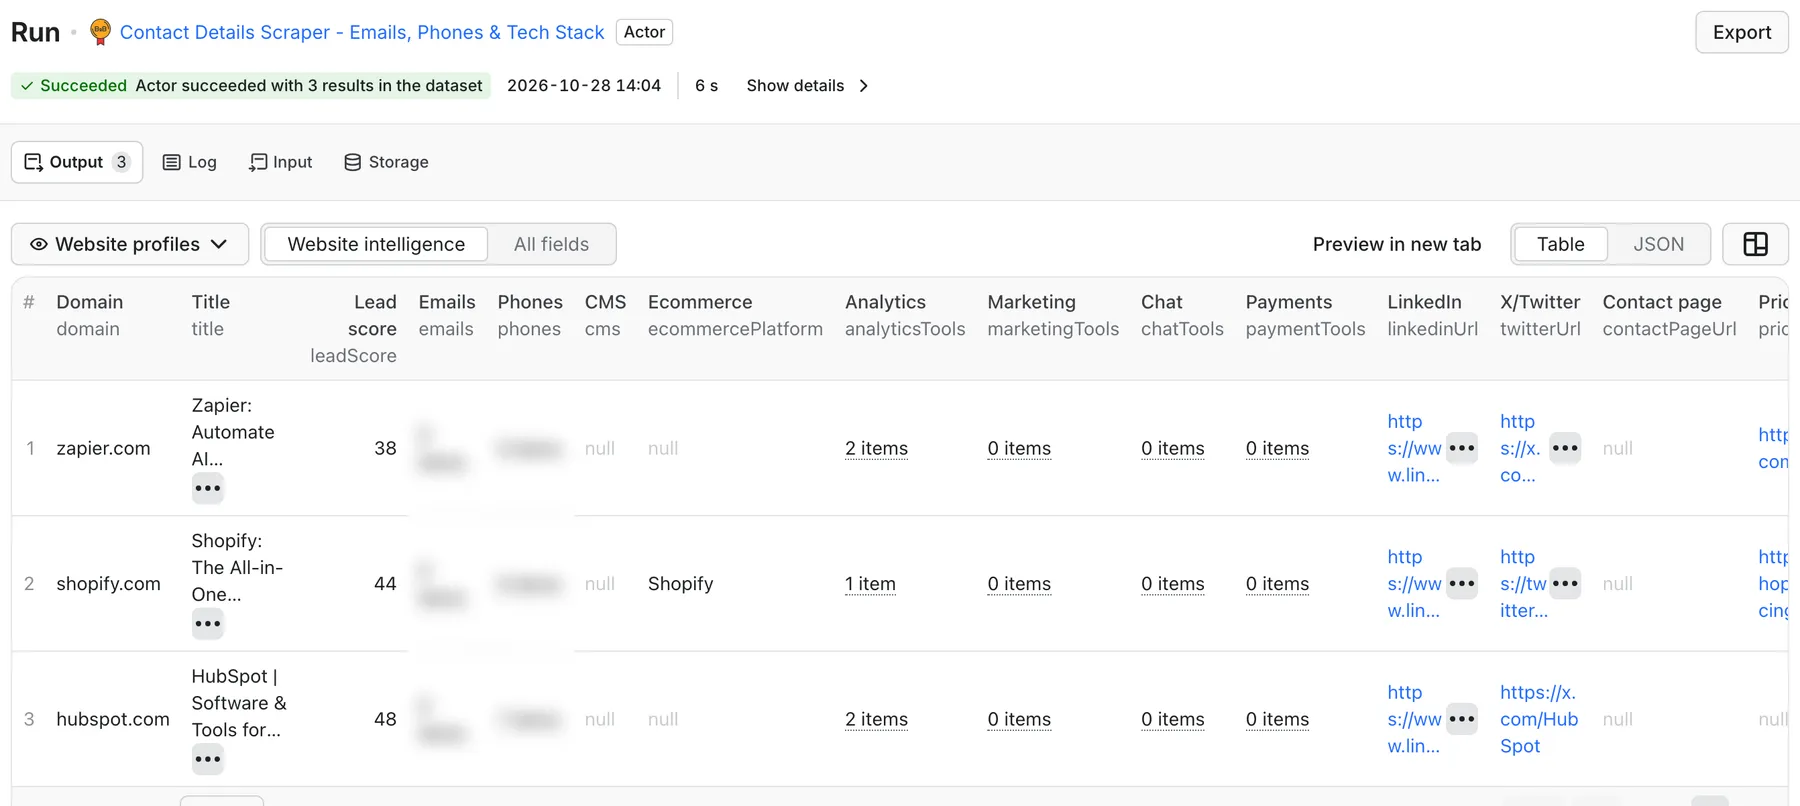Open the Input tab
Image resolution: width=1800 pixels, height=806 pixels.
tap(281, 162)
